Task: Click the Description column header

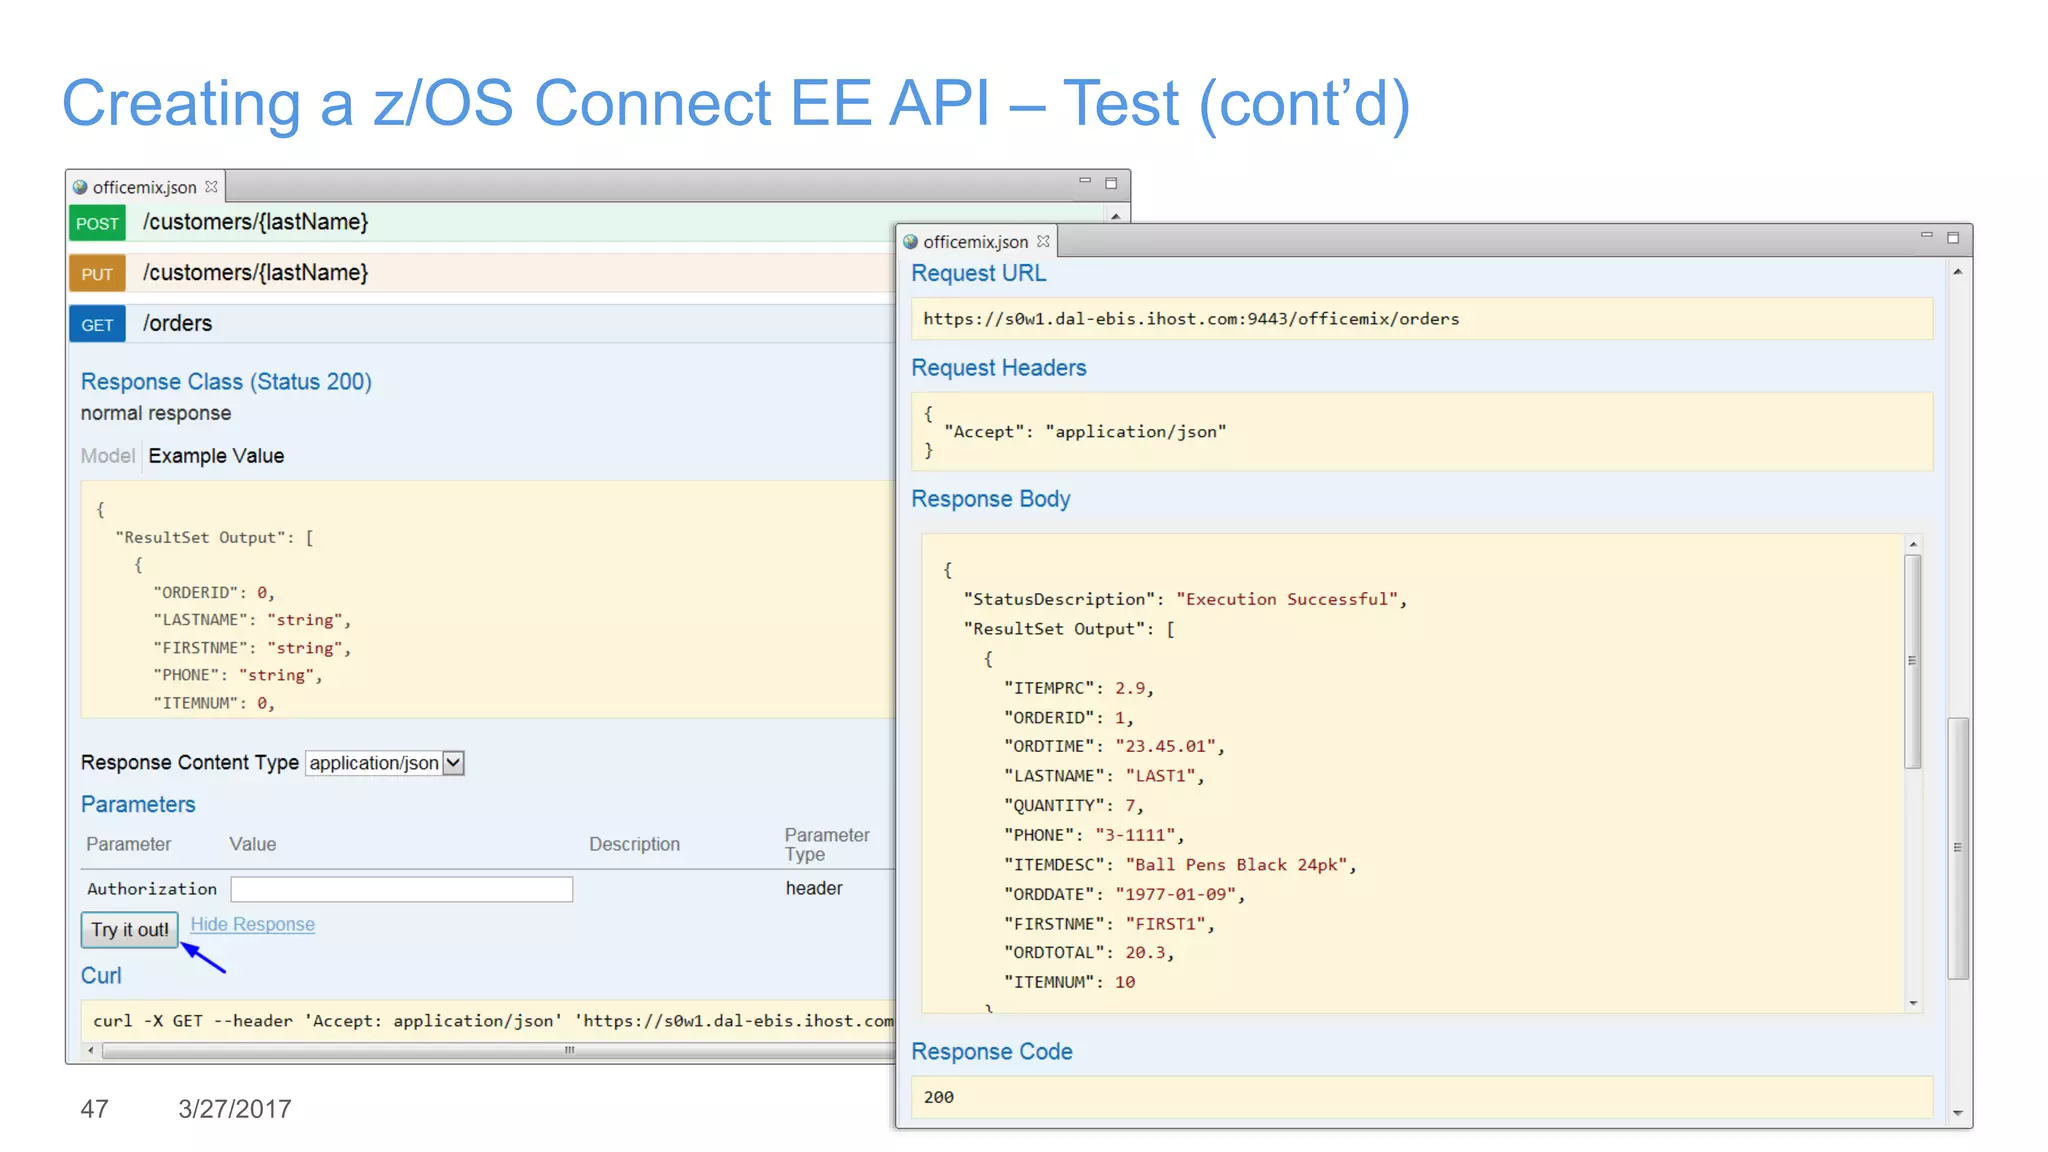Action: (634, 844)
